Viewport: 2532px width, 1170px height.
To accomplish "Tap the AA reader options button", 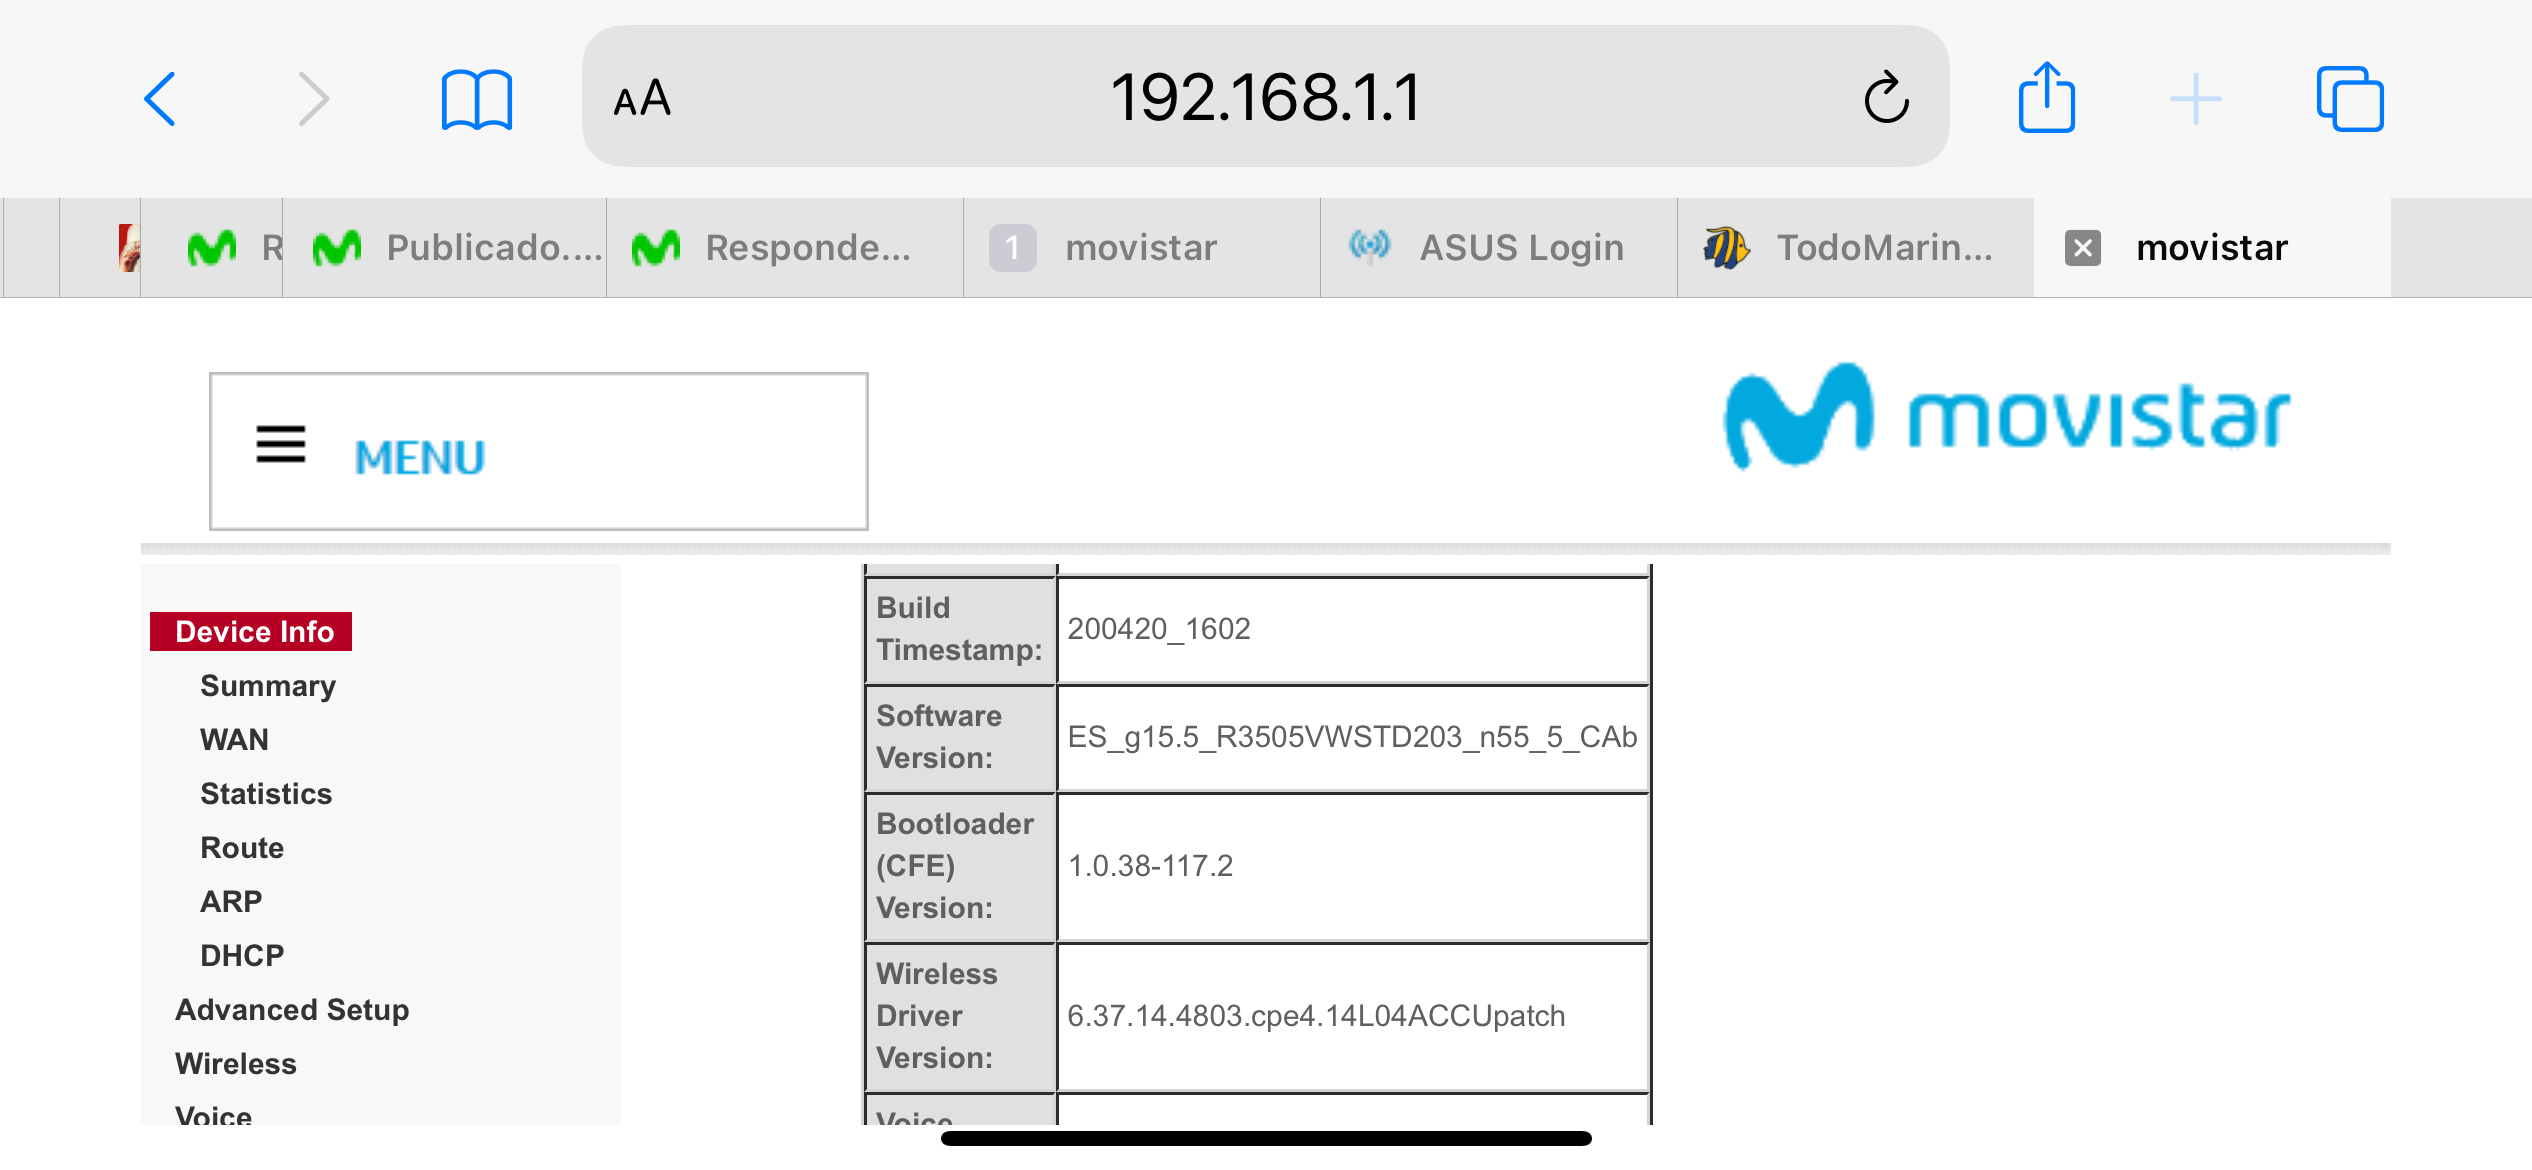I will (x=642, y=98).
